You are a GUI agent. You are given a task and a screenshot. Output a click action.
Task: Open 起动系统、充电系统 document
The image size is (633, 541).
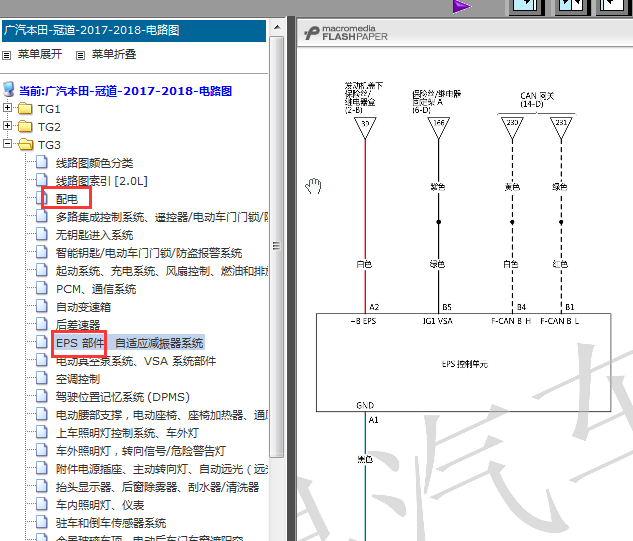pos(162,270)
